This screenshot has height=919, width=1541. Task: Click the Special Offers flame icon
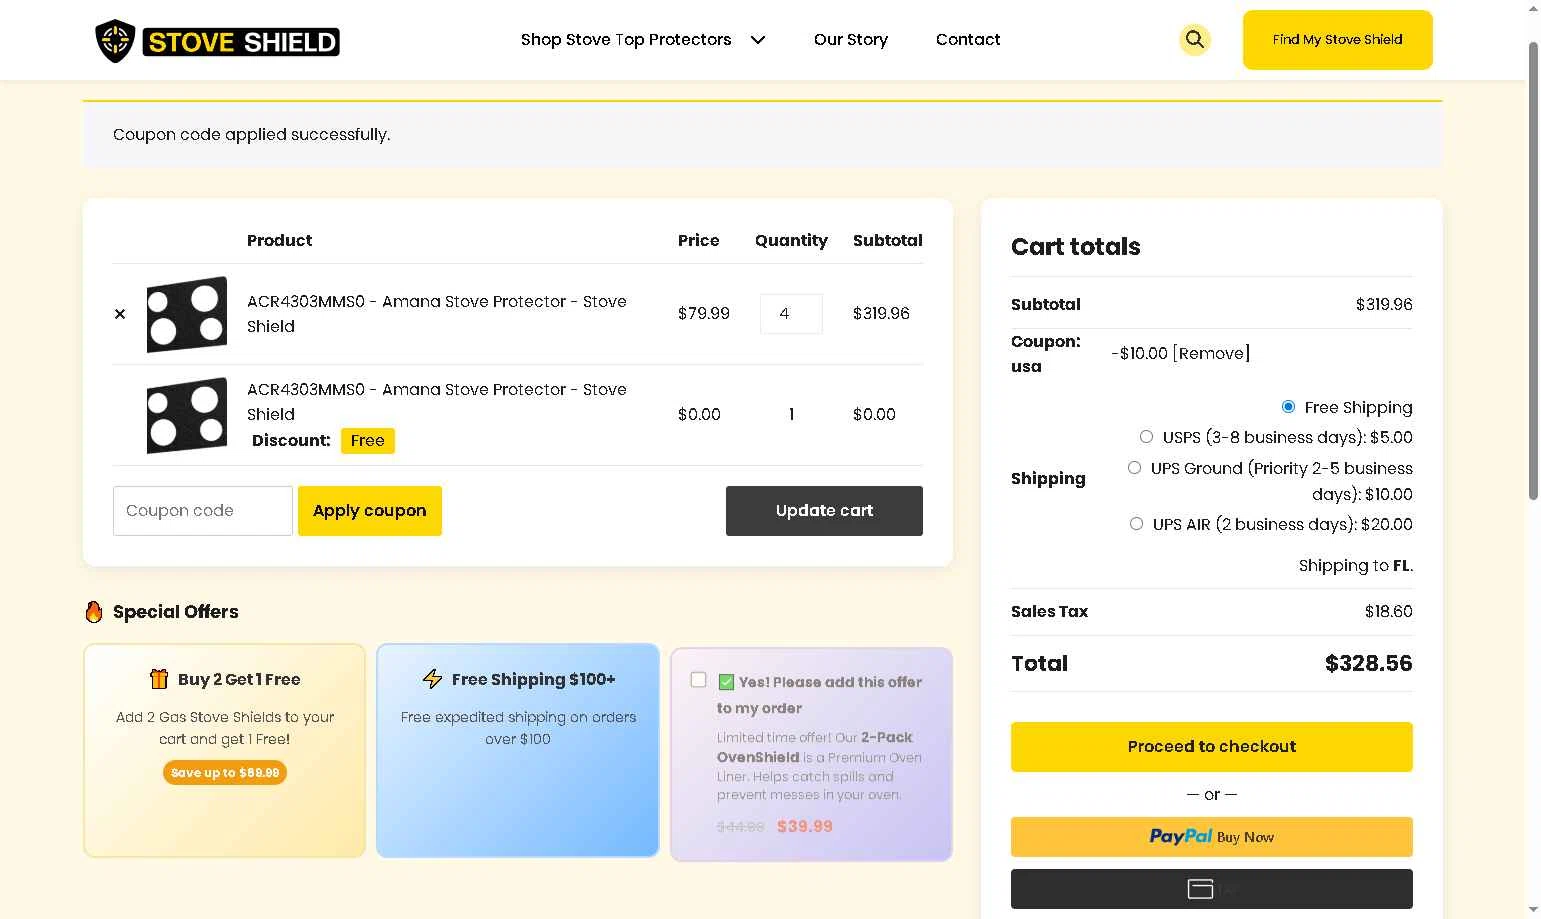click(94, 612)
